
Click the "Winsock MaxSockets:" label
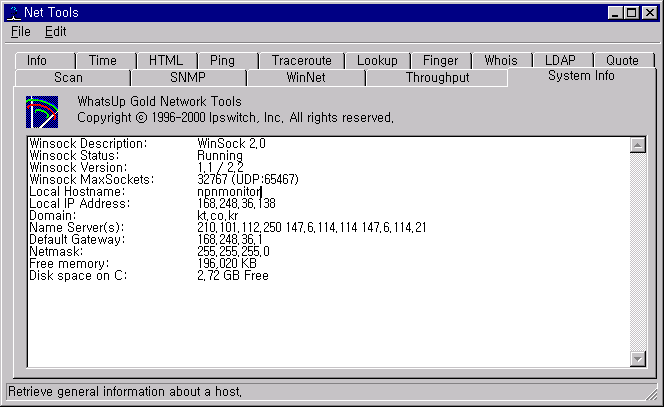coord(91,180)
